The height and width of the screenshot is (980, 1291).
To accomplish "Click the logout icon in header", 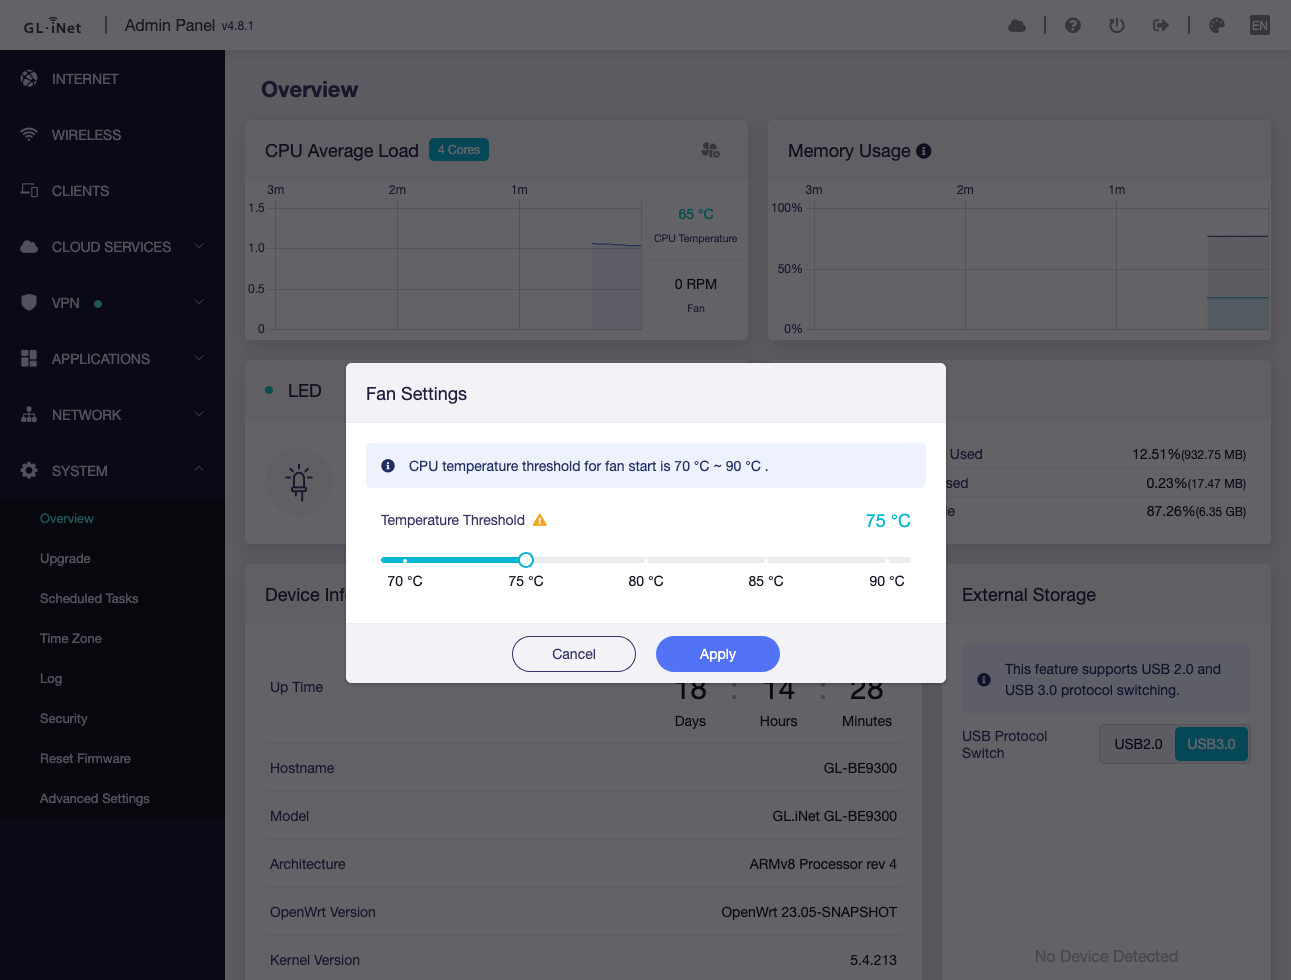I will pyautogui.click(x=1161, y=26).
